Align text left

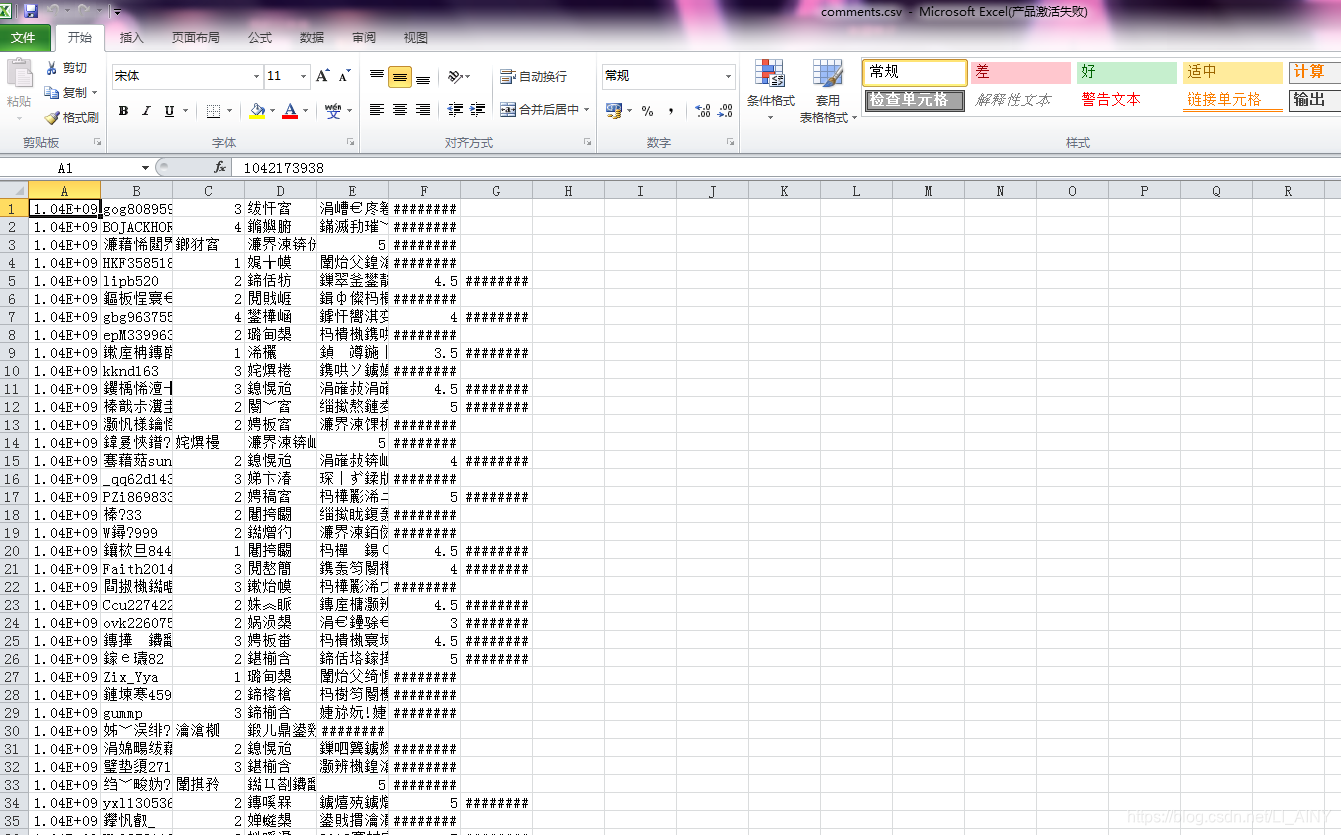(377, 110)
